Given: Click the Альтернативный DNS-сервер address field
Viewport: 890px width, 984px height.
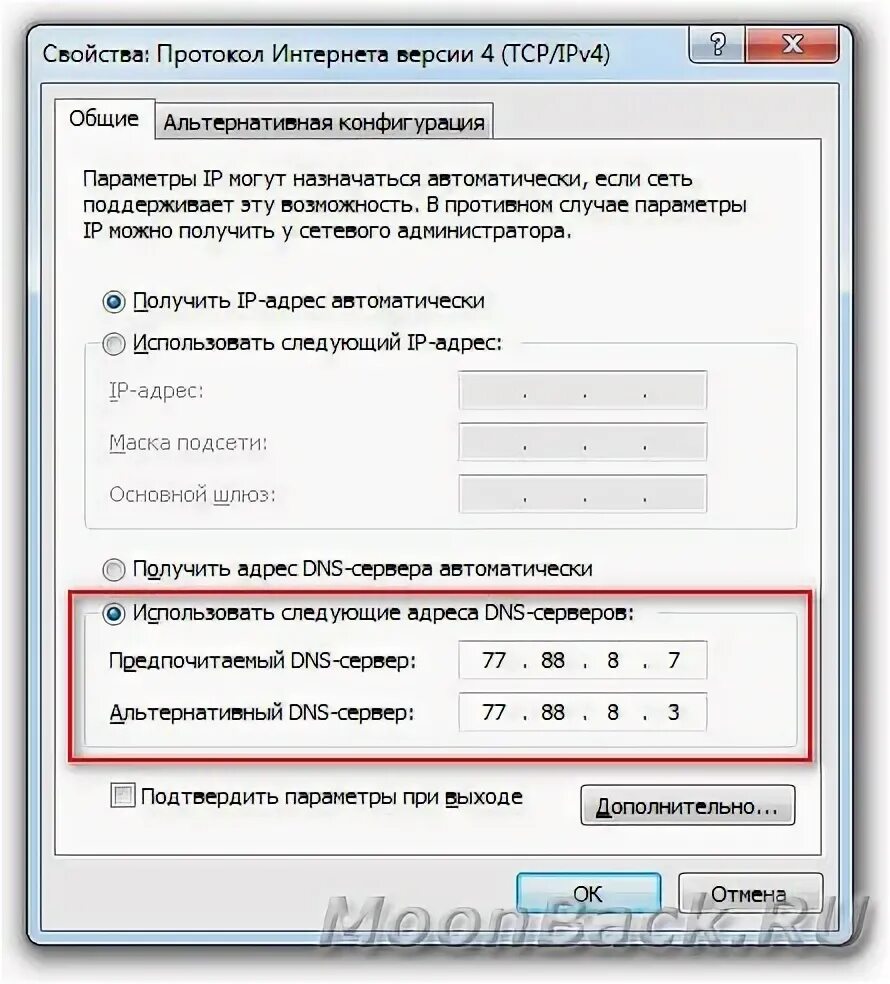Looking at the screenshot, I should point(582,712).
